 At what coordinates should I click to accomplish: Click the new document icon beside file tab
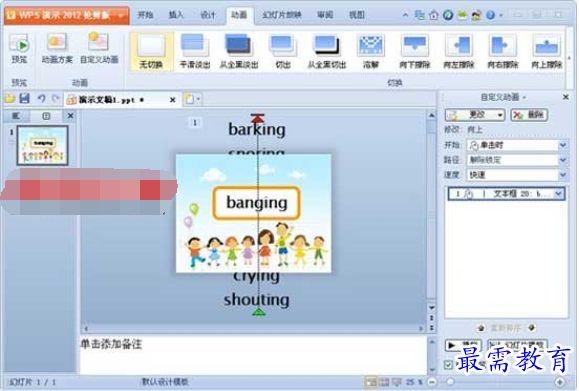[189, 99]
